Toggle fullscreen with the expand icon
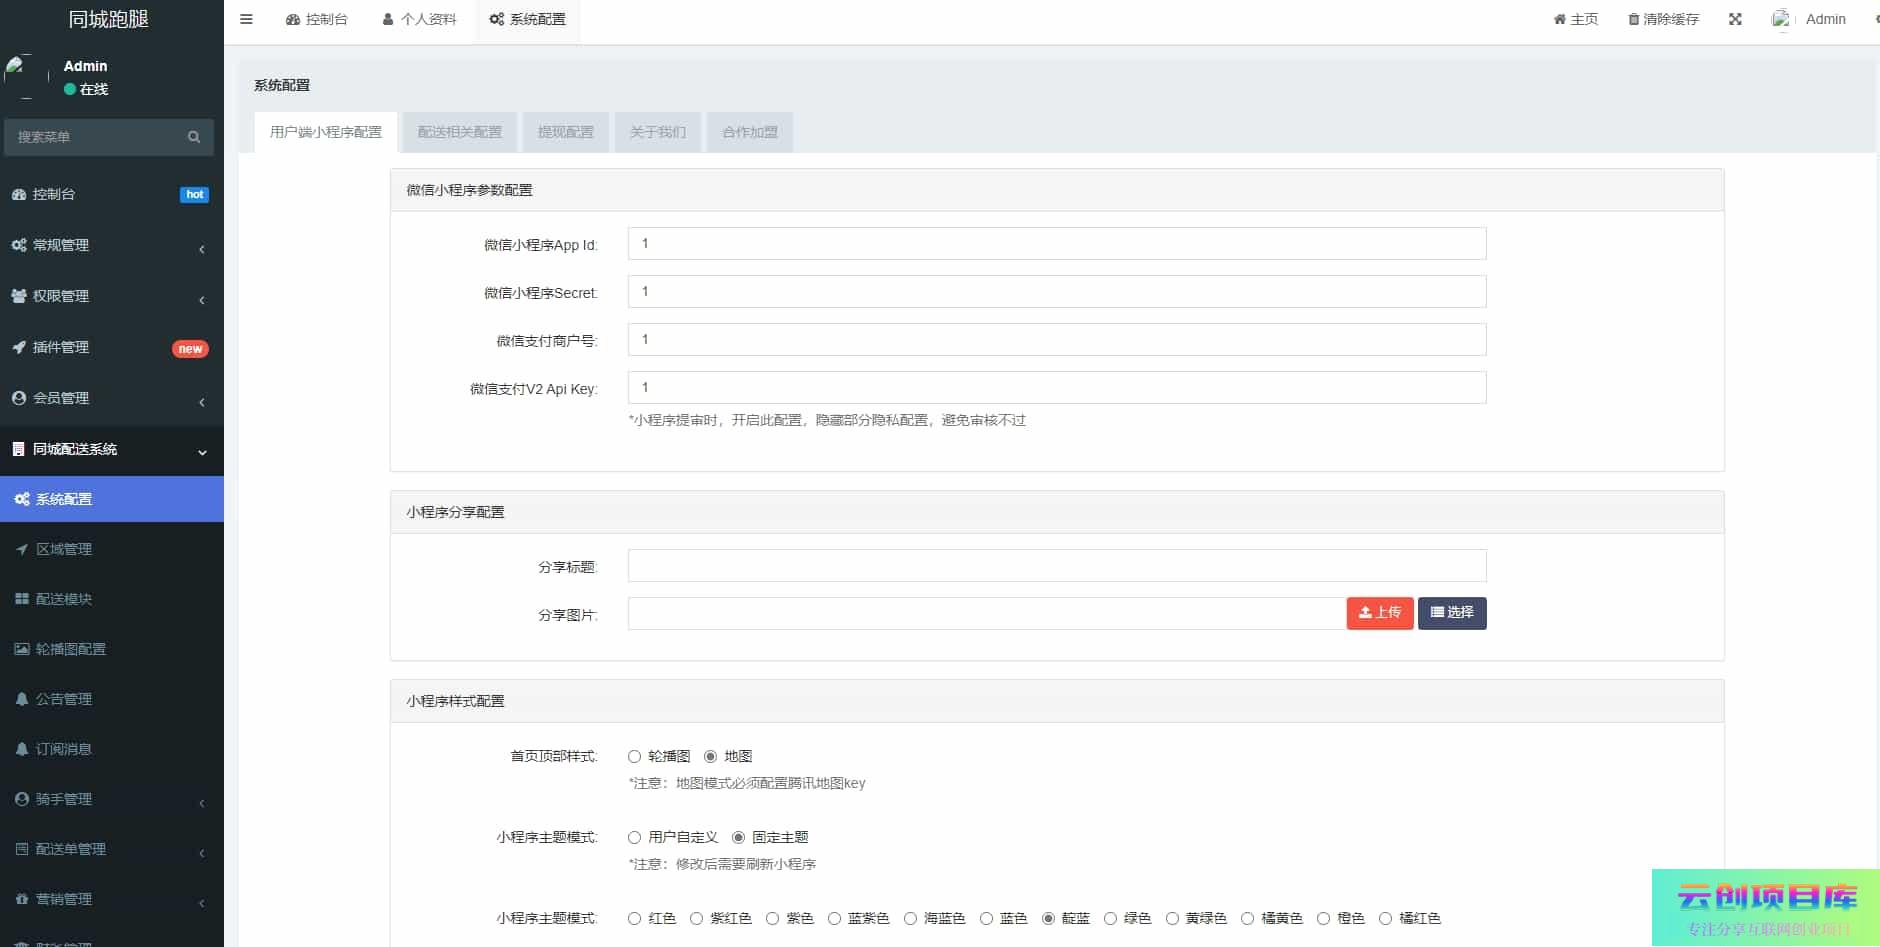 (x=1735, y=19)
